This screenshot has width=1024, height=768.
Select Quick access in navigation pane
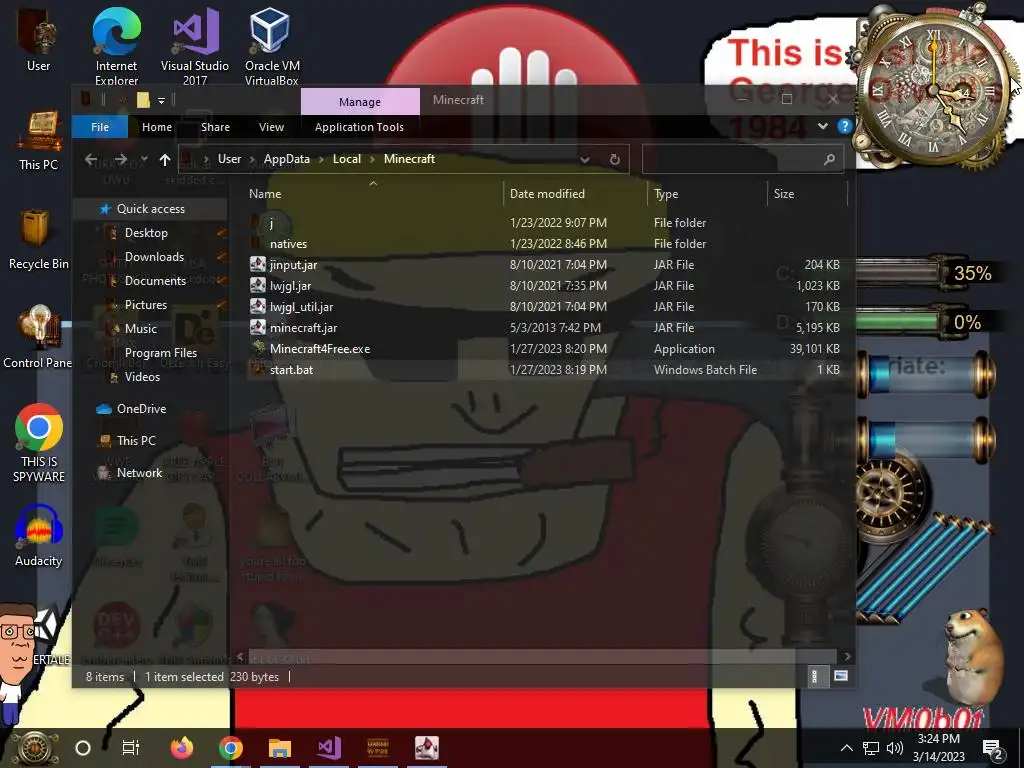(x=151, y=208)
